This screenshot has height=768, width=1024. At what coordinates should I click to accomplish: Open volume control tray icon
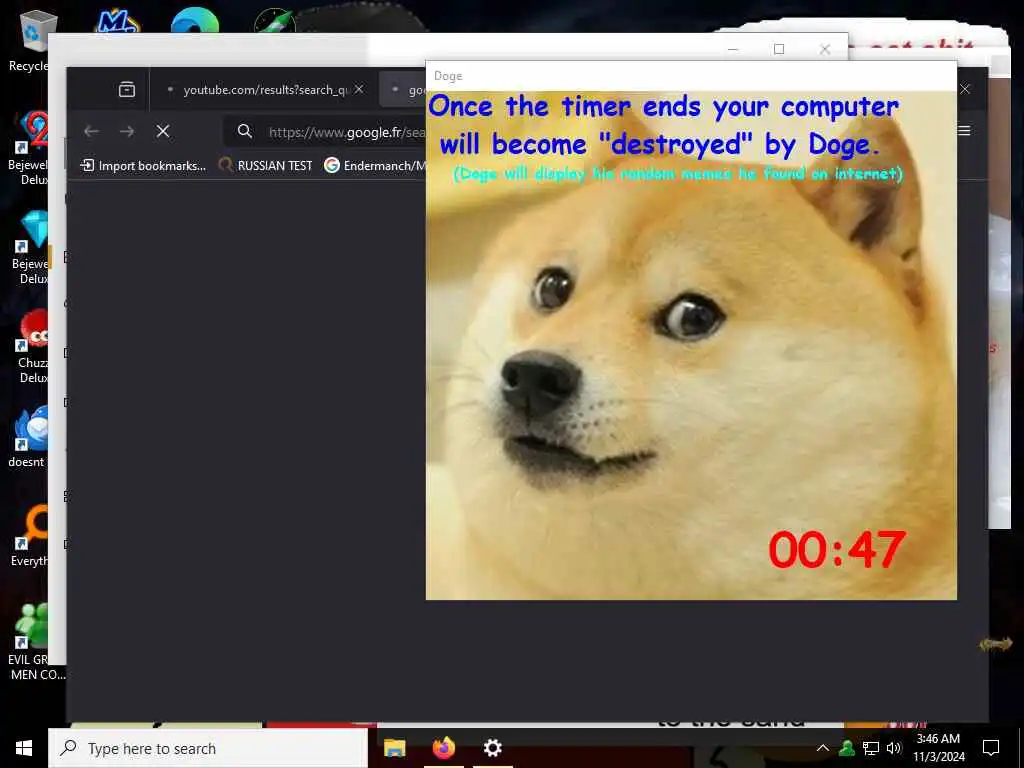[x=894, y=748]
